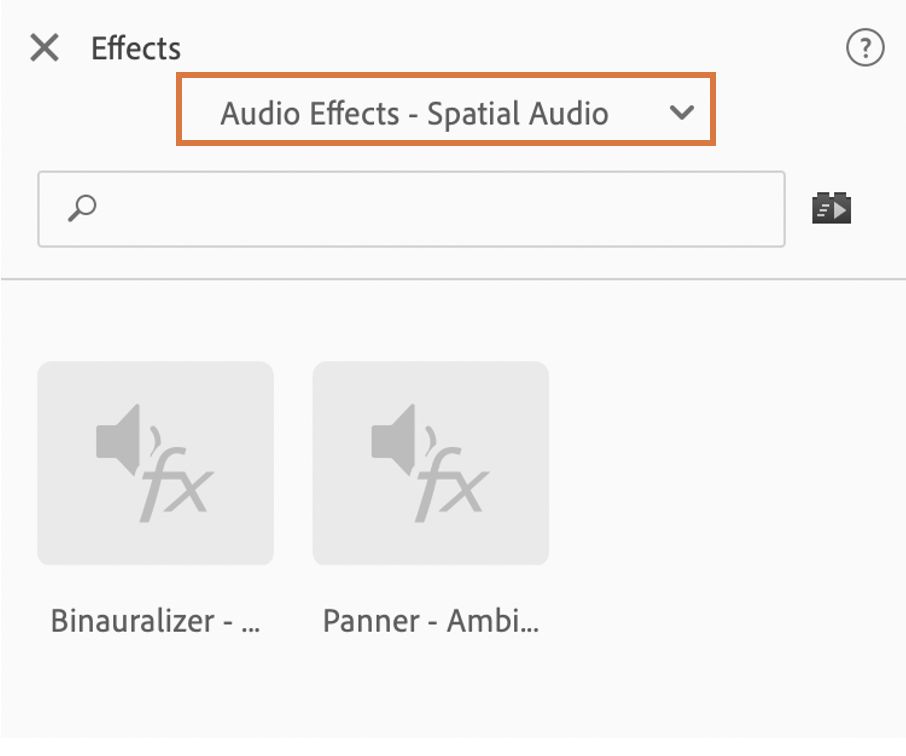Select the Panner effect thumbnail
The height and width of the screenshot is (756, 906).
(430, 463)
